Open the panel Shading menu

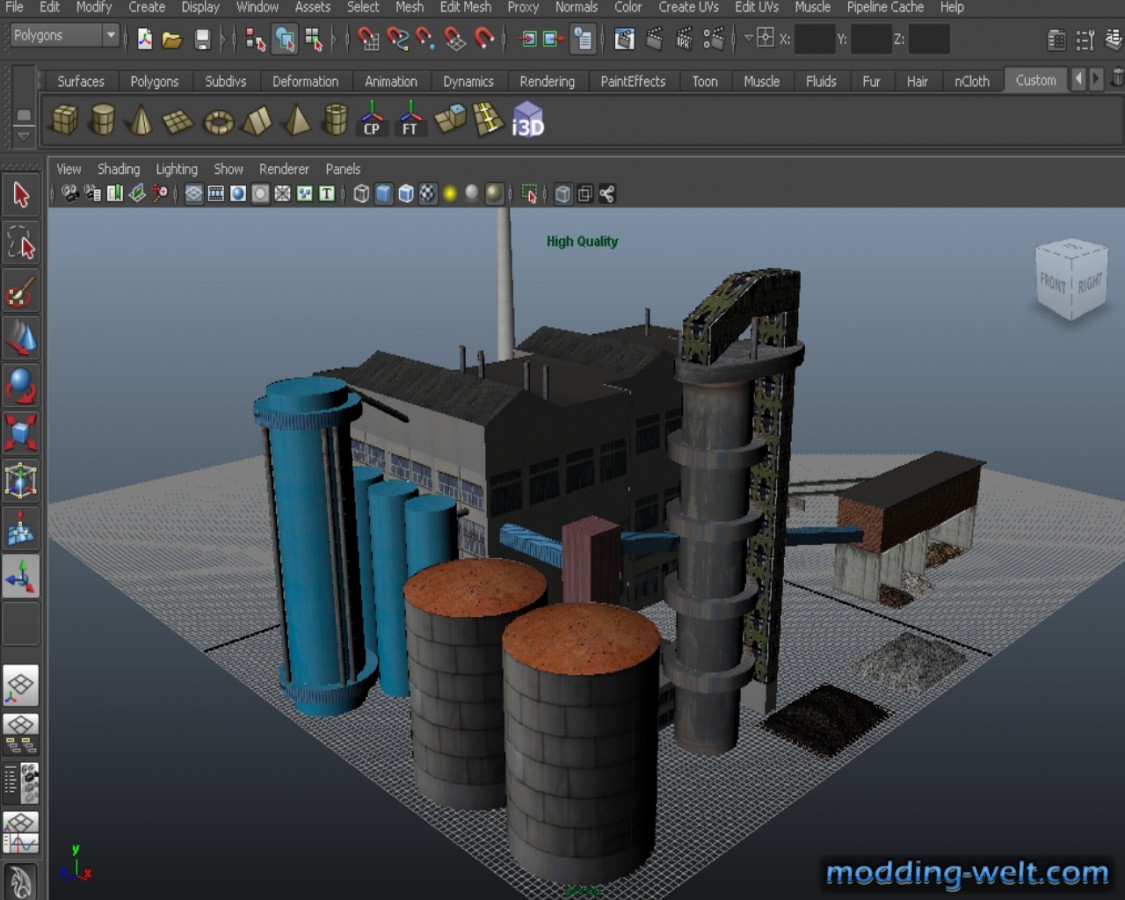tap(118, 169)
